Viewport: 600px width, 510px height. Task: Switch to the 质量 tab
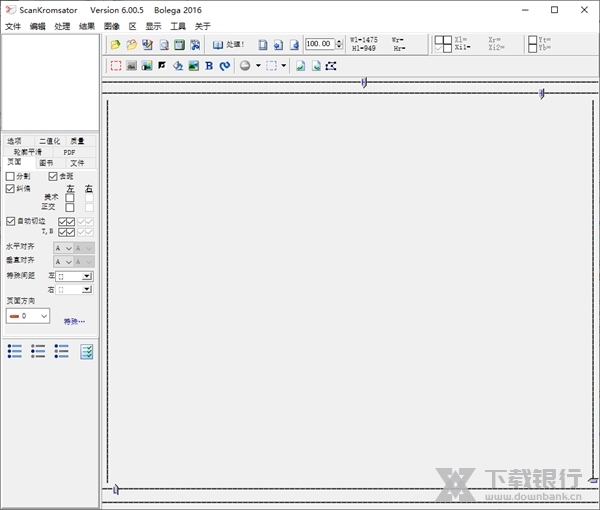pos(77,141)
